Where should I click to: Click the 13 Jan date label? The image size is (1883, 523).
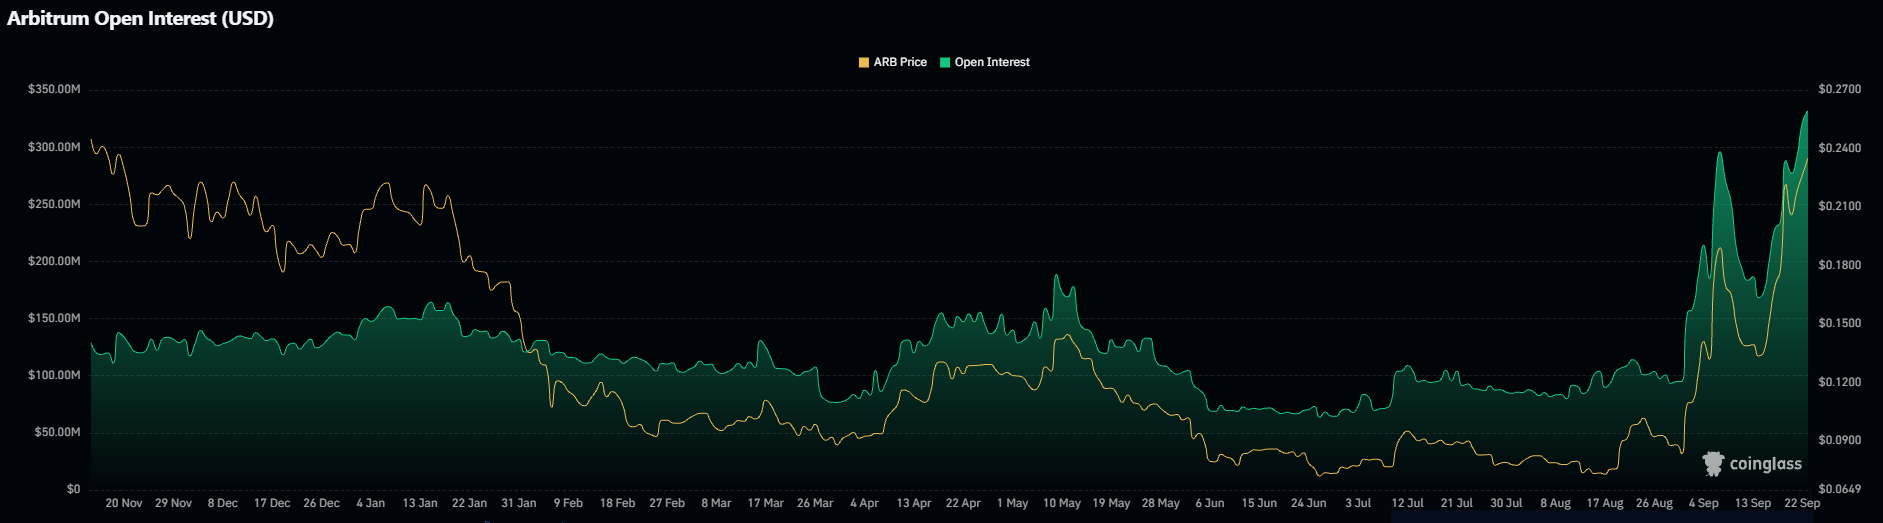pos(420,503)
